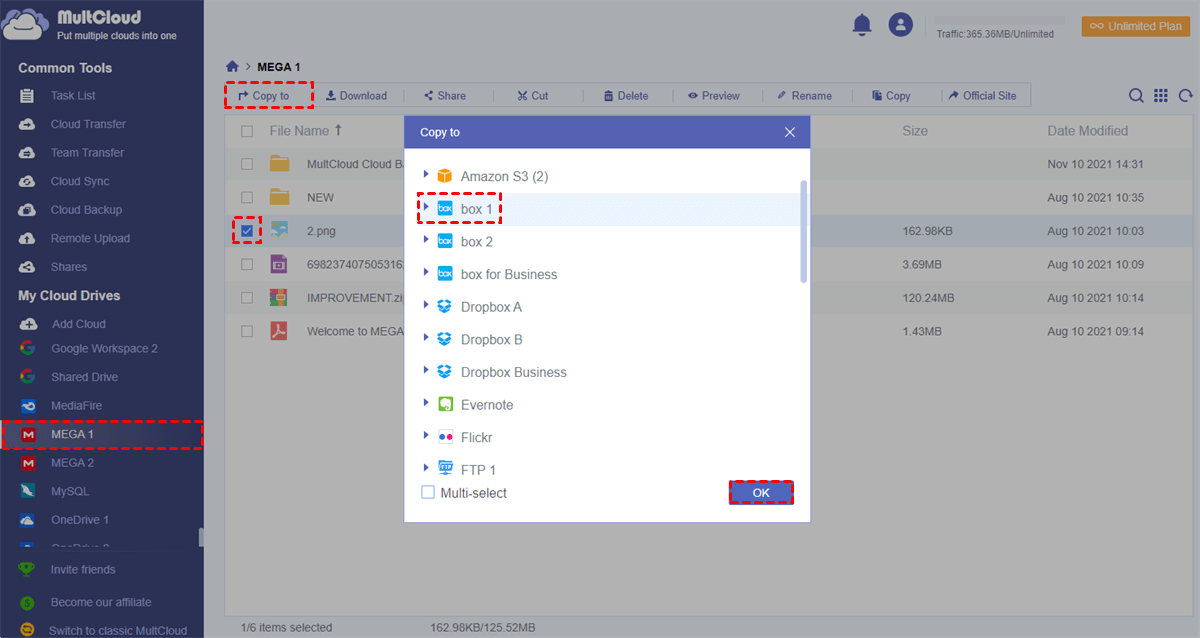
Task: Check the 698237407505316 file checkbox
Action: (x=247, y=264)
